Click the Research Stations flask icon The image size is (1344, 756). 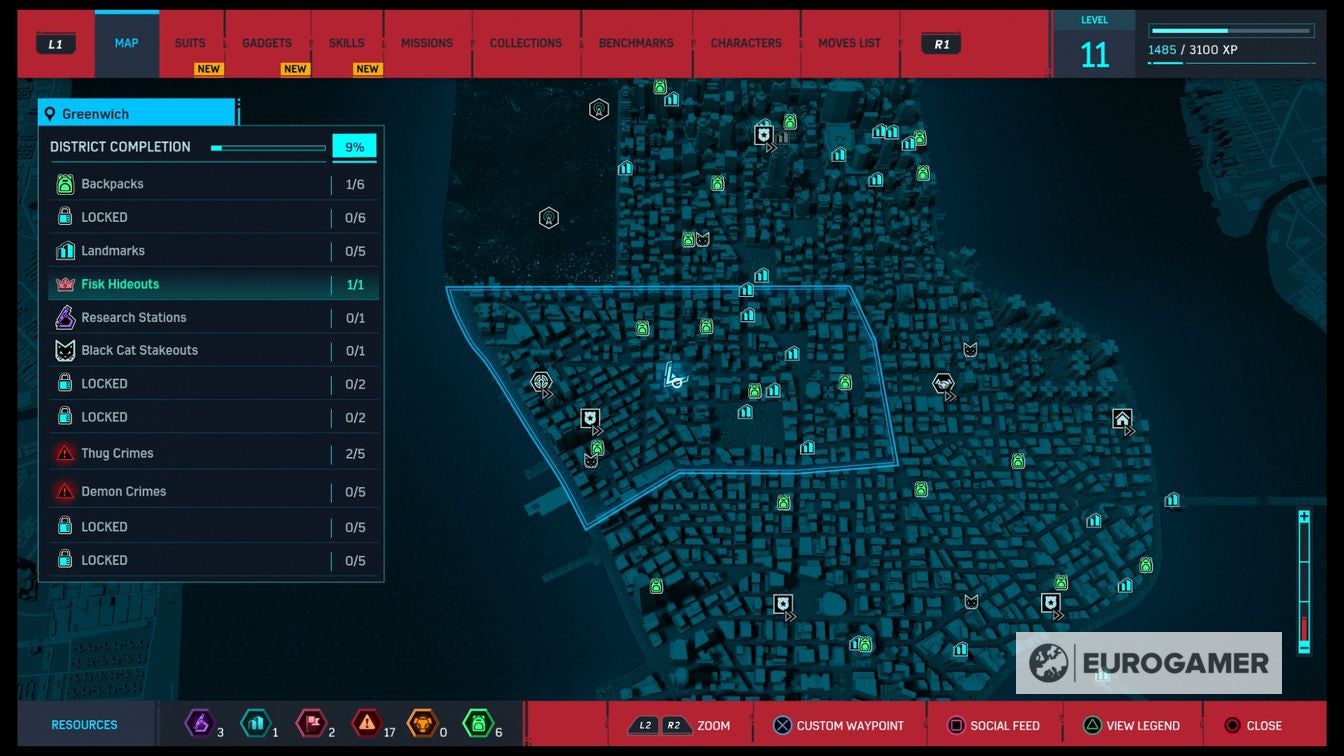[65, 318]
